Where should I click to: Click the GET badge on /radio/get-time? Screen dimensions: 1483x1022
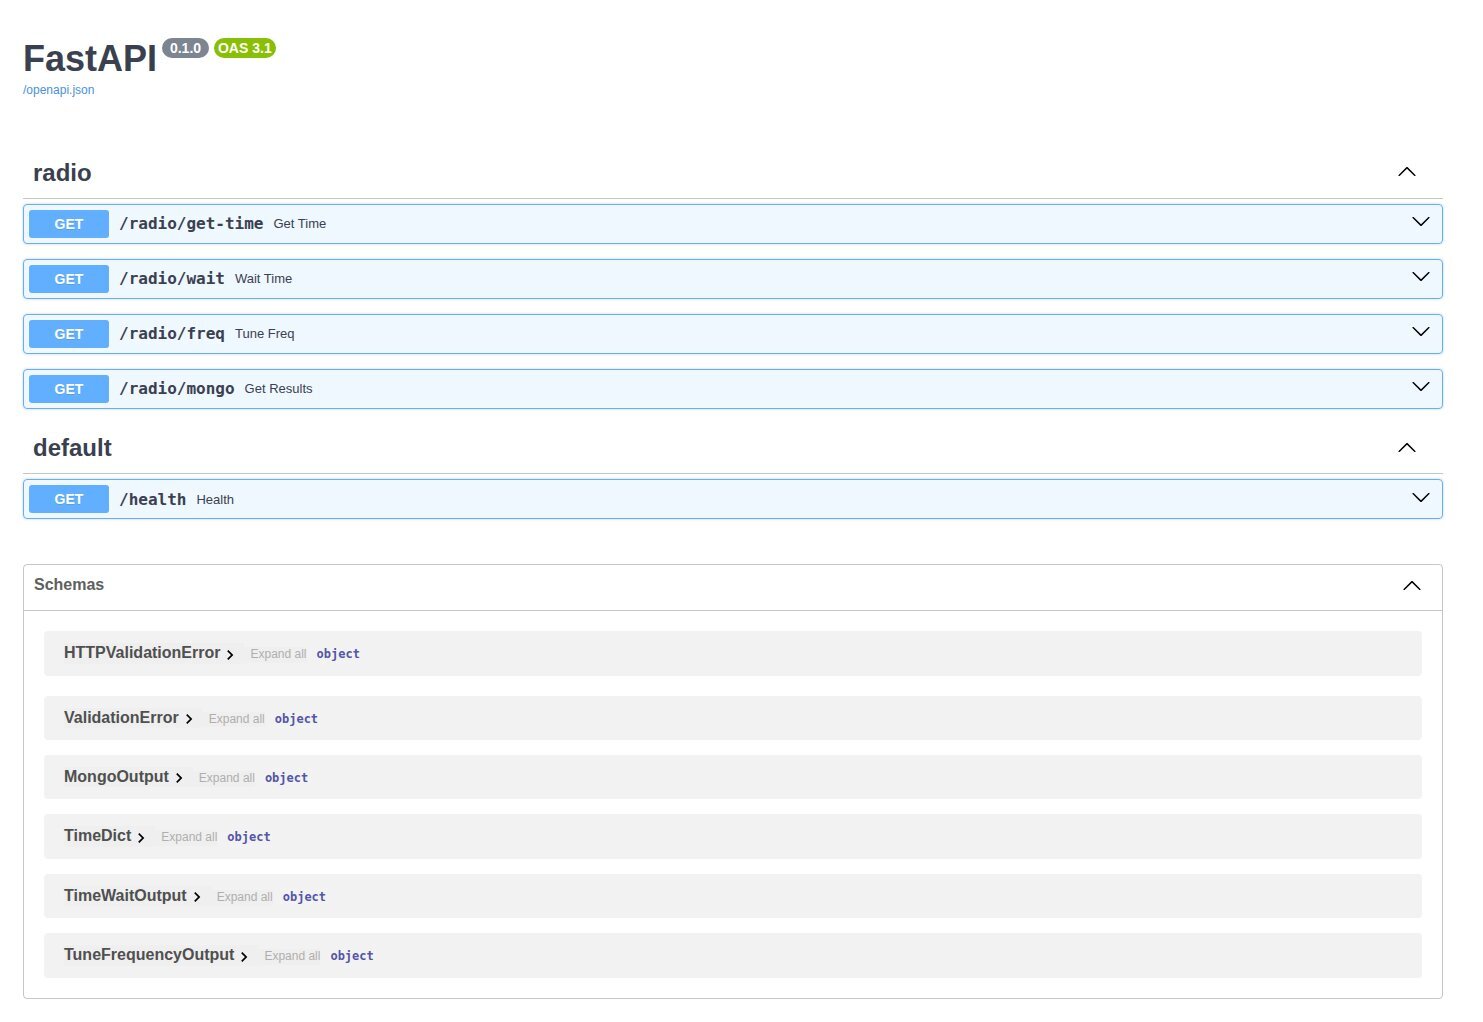click(x=68, y=223)
